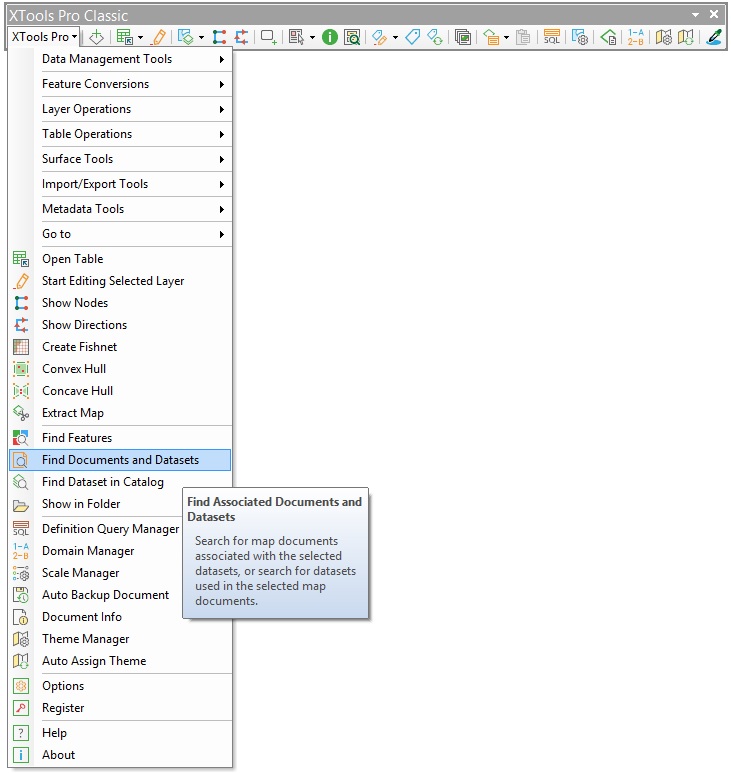Click the Add Data icon in toolbar
The width and height of the screenshot is (731, 773).
click(x=96, y=37)
